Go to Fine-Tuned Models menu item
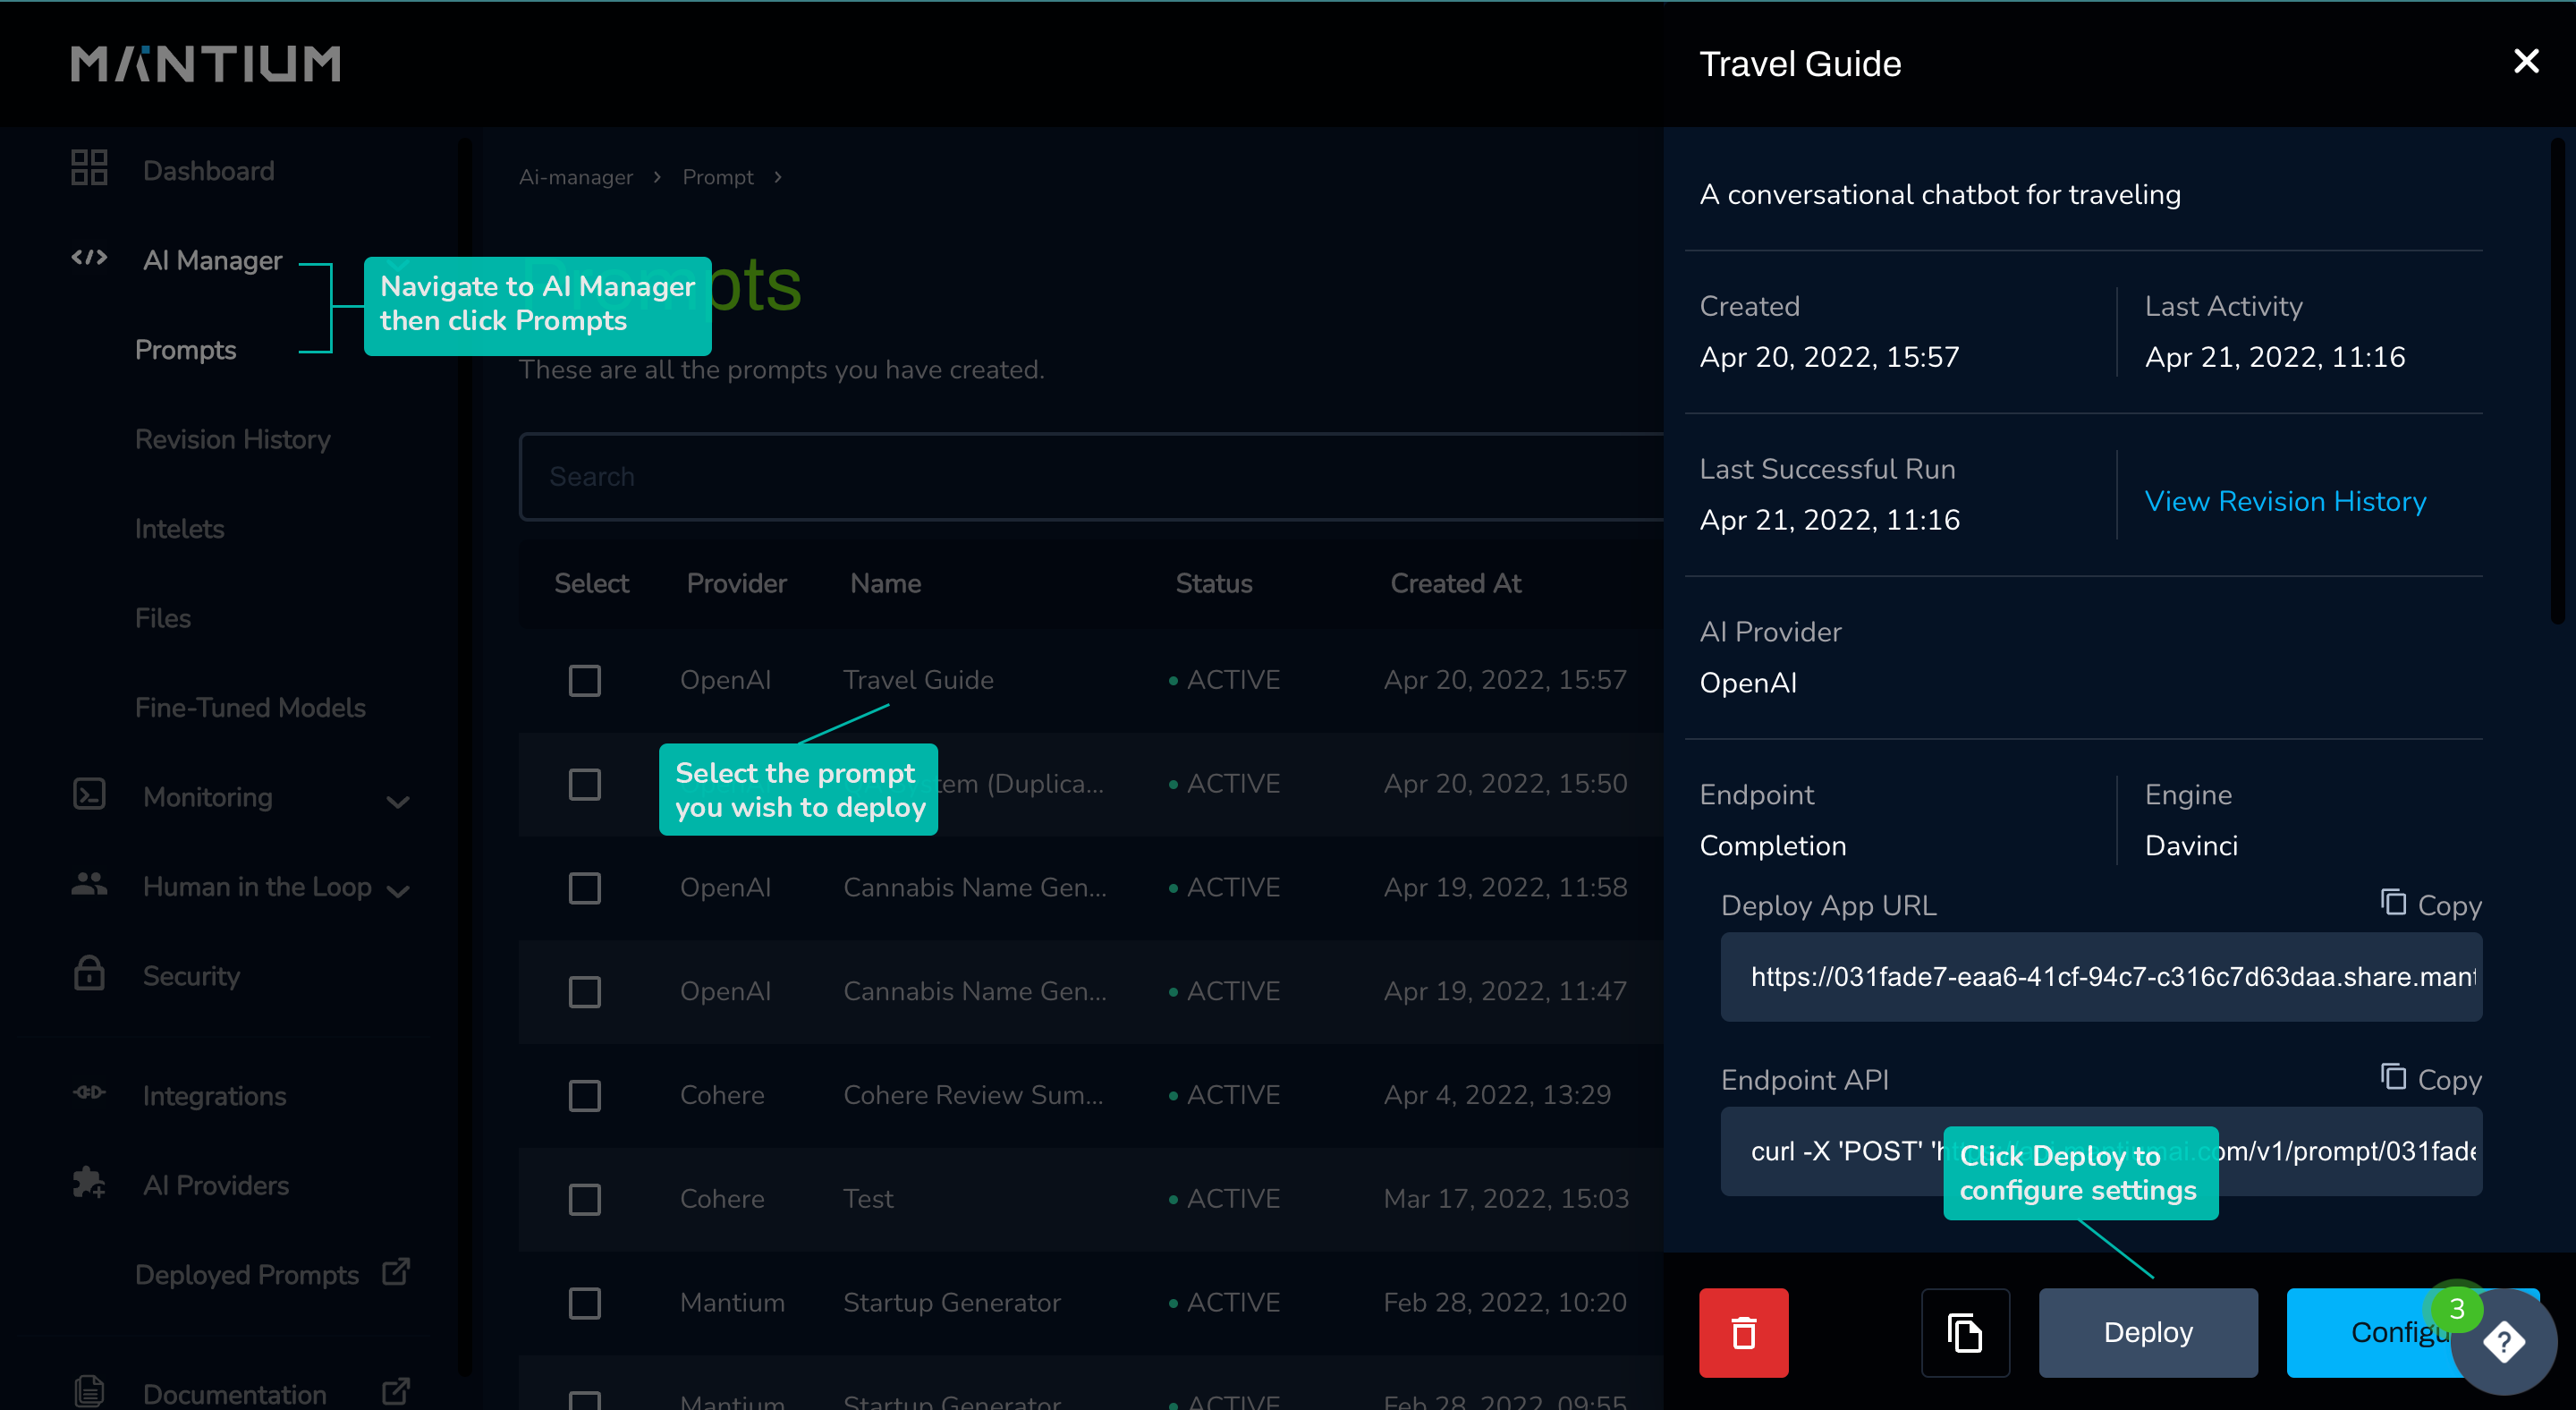2576x1410 pixels. coord(250,707)
